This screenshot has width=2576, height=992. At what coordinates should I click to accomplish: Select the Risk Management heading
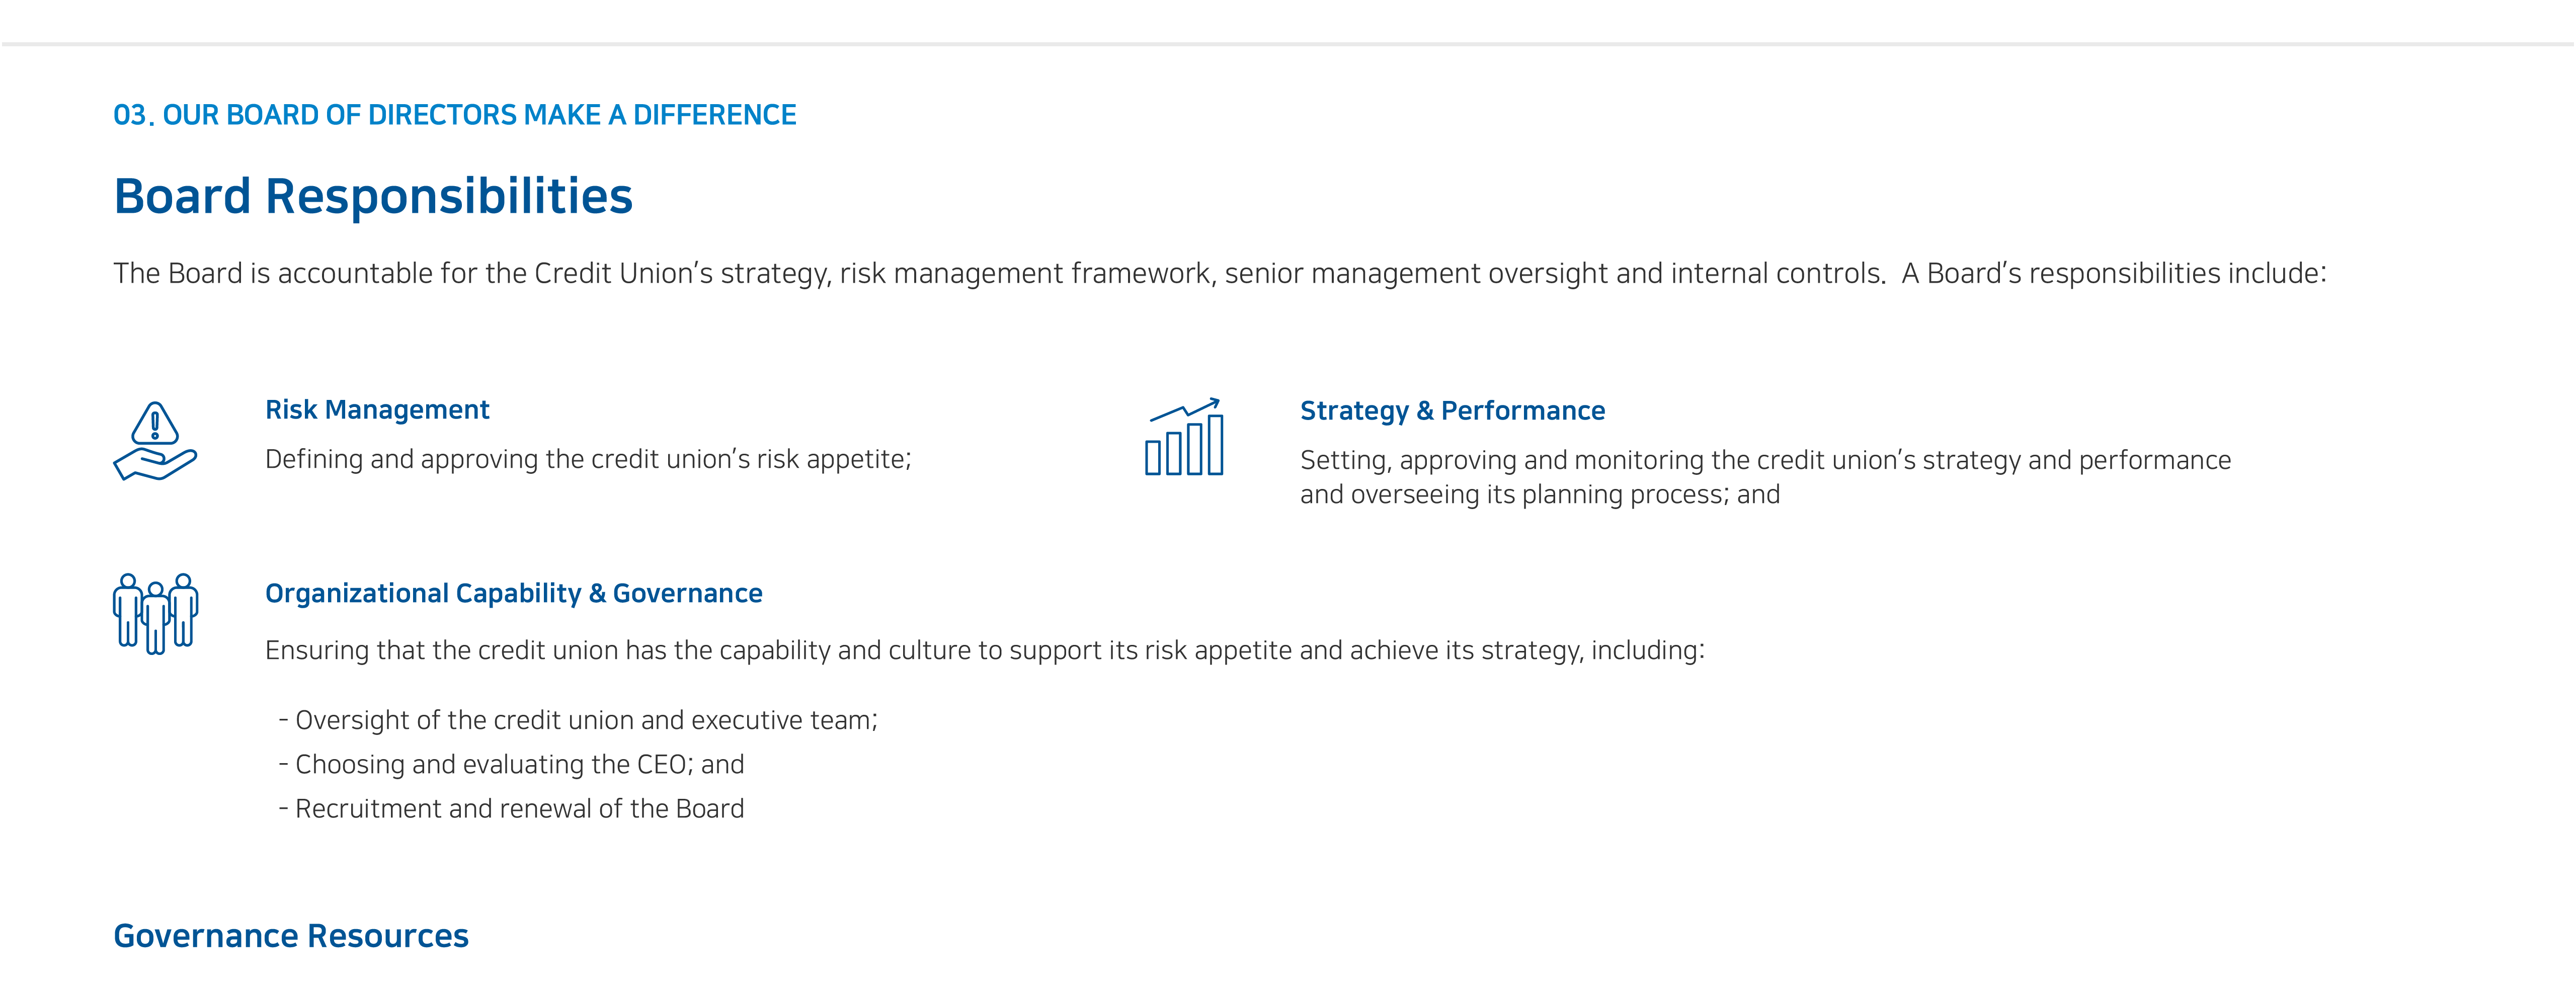coord(377,410)
